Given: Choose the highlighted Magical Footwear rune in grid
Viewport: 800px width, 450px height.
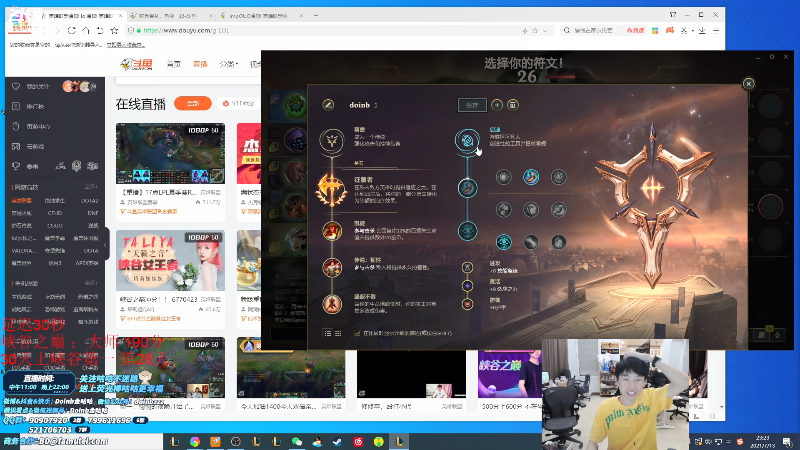Looking at the screenshot, I should [x=531, y=177].
